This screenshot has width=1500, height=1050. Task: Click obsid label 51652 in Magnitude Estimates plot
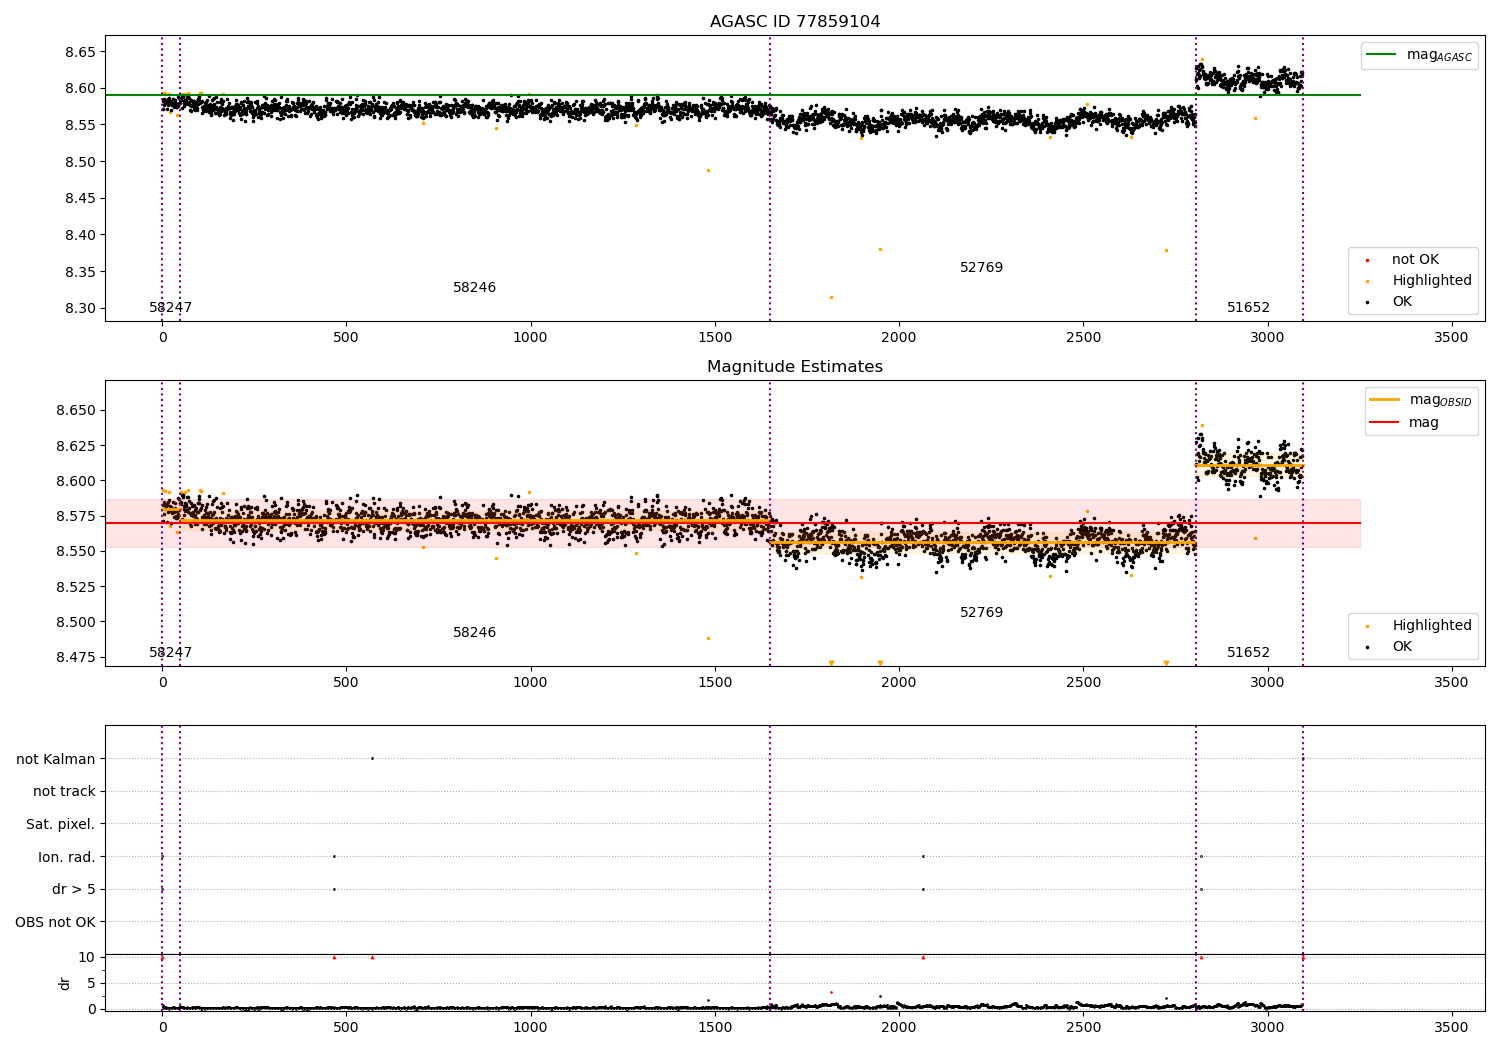1248,652
